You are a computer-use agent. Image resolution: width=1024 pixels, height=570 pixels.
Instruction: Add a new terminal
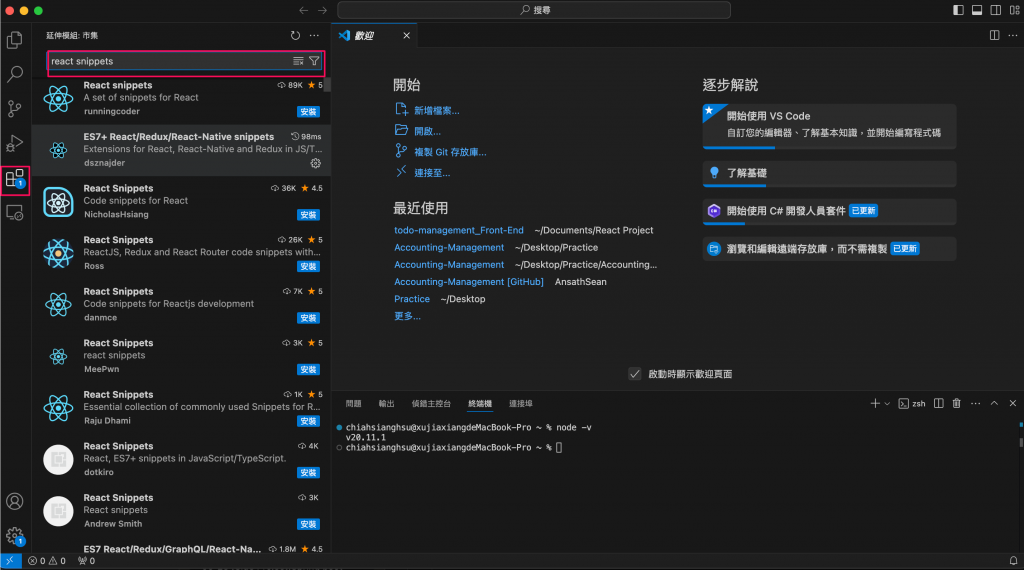pyautogui.click(x=874, y=404)
